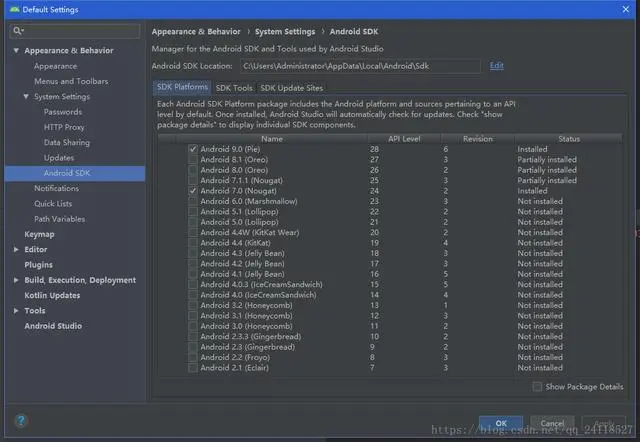Check the Android 7.1.1 (Nougat) checkbox
This screenshot has width=640, height=442.
click(x=193, y=180)
